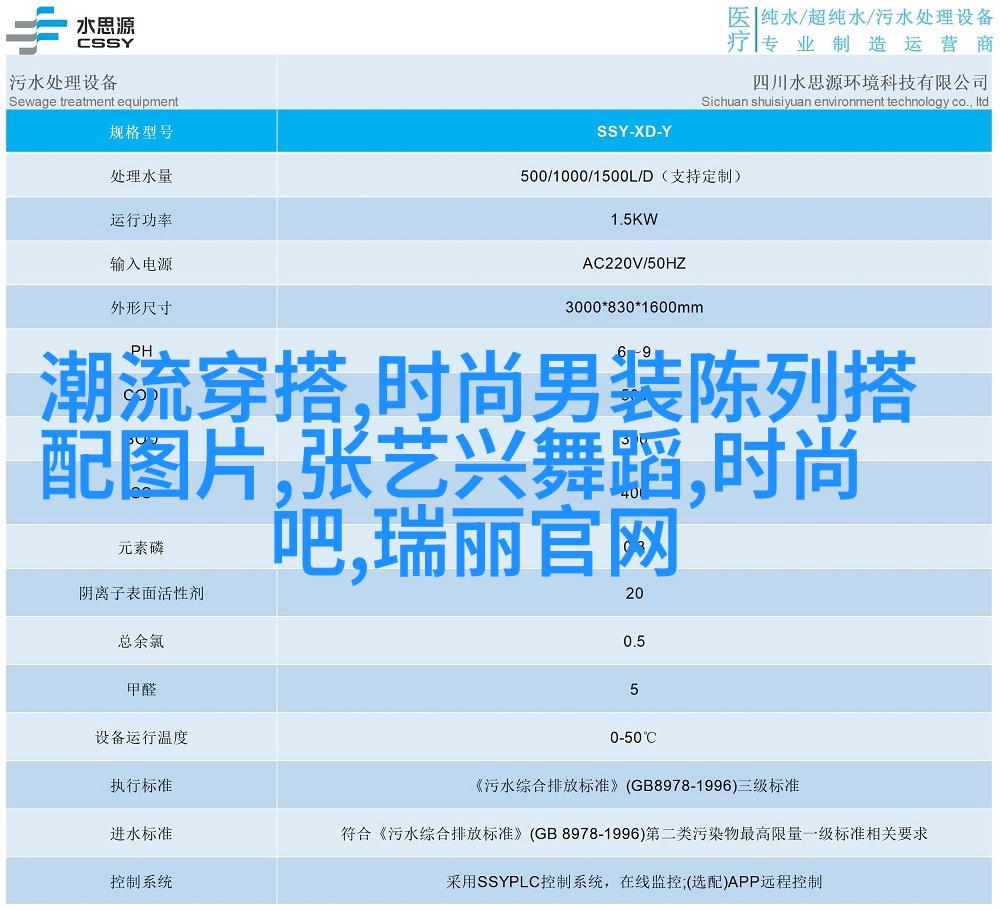Select the SSY-XD-Y model value

pos(634,131)
